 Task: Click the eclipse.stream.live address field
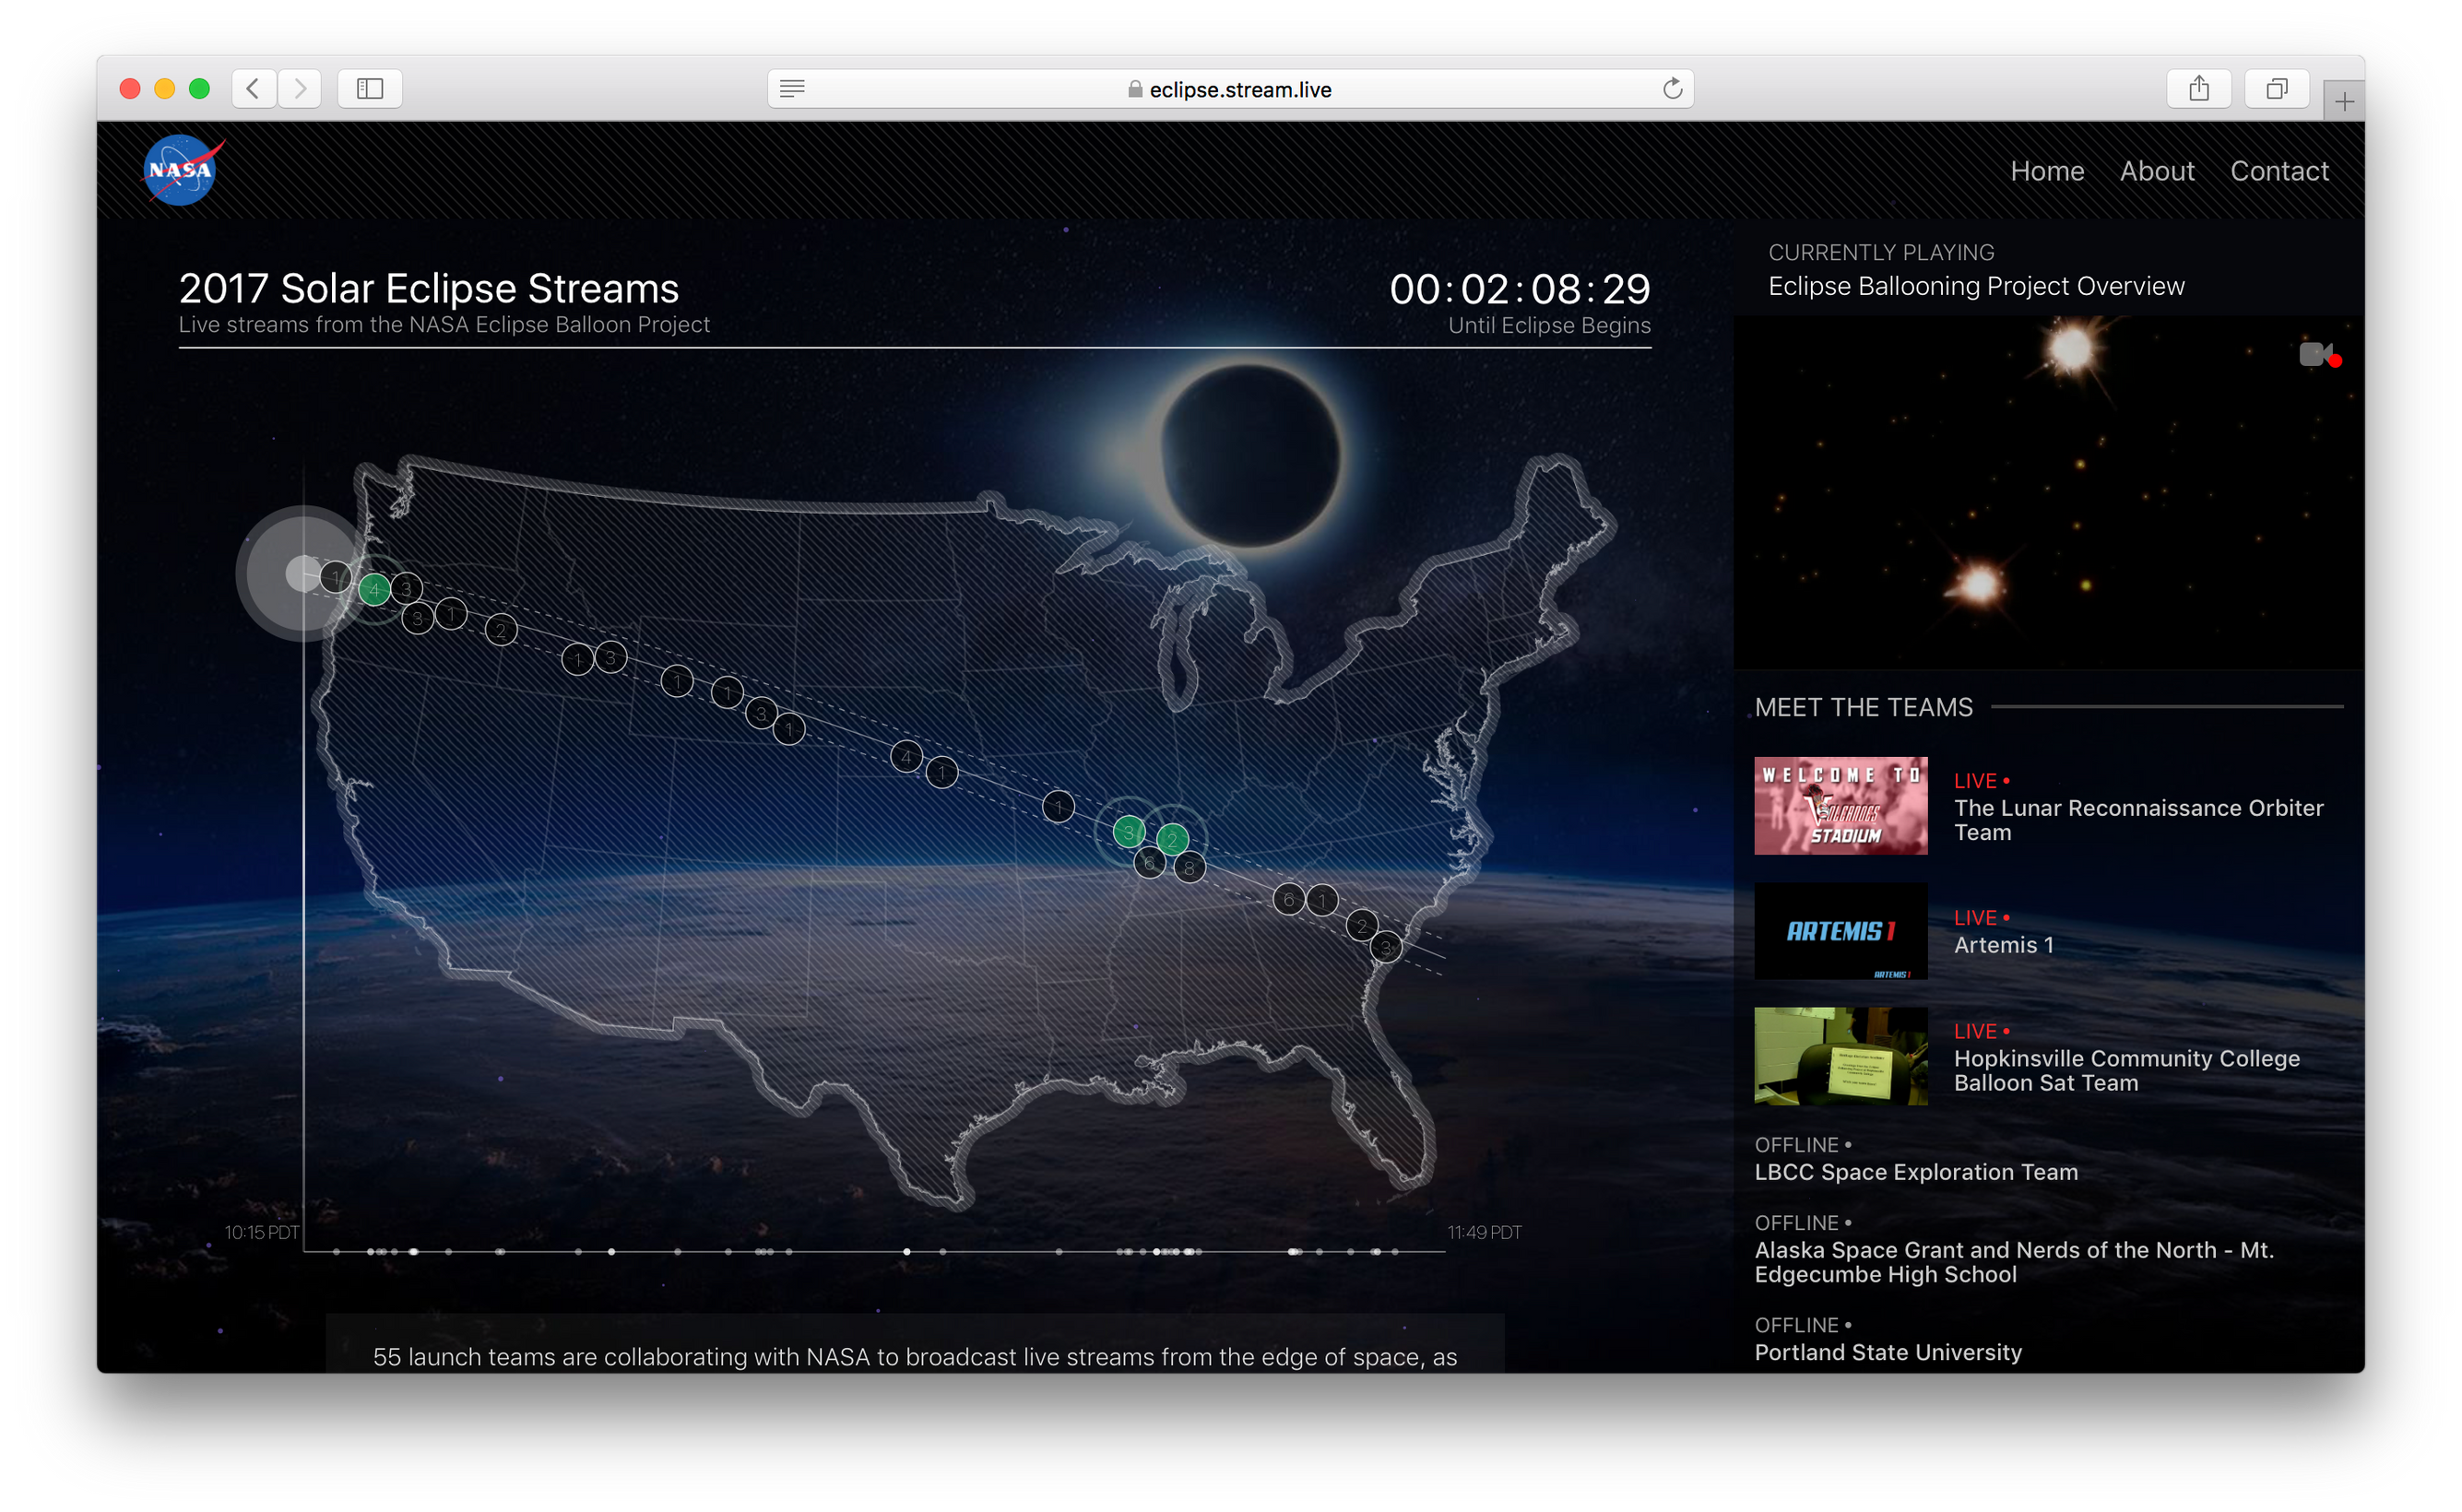1240,89
